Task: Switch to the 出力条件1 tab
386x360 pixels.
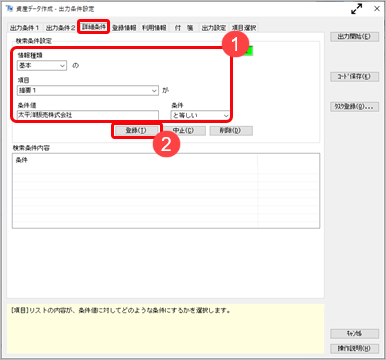Action: pos(25,28)
